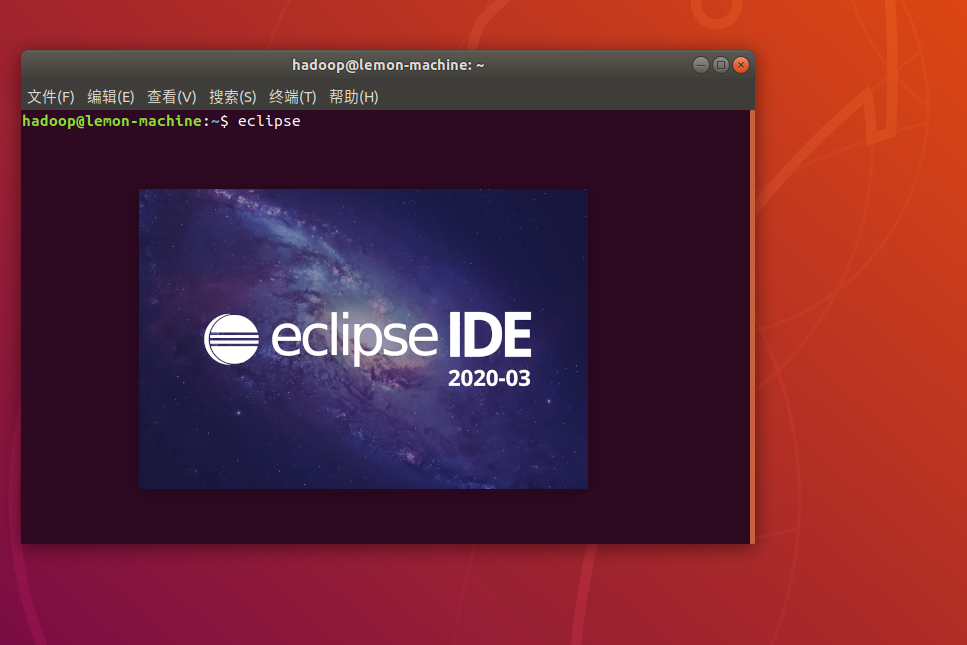
Task: Click the green prompt hadoop@lemon-machine
Action: coord(112,121)
